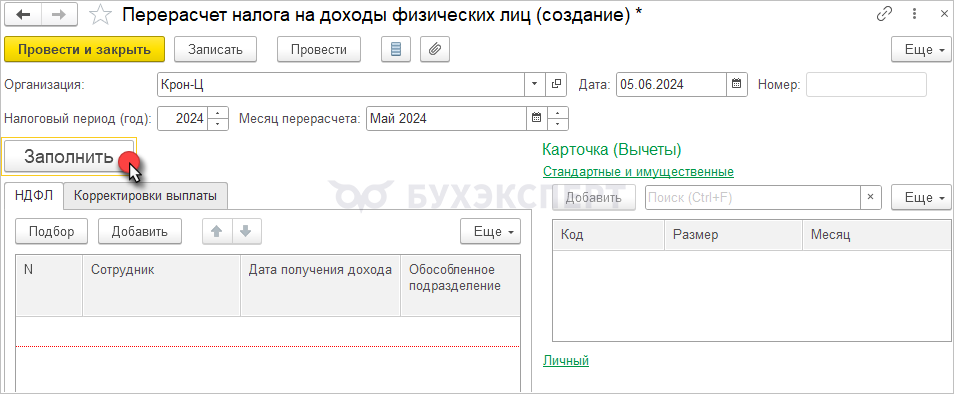Open the calendar for Месяц перерасчета

pos(536,119)
